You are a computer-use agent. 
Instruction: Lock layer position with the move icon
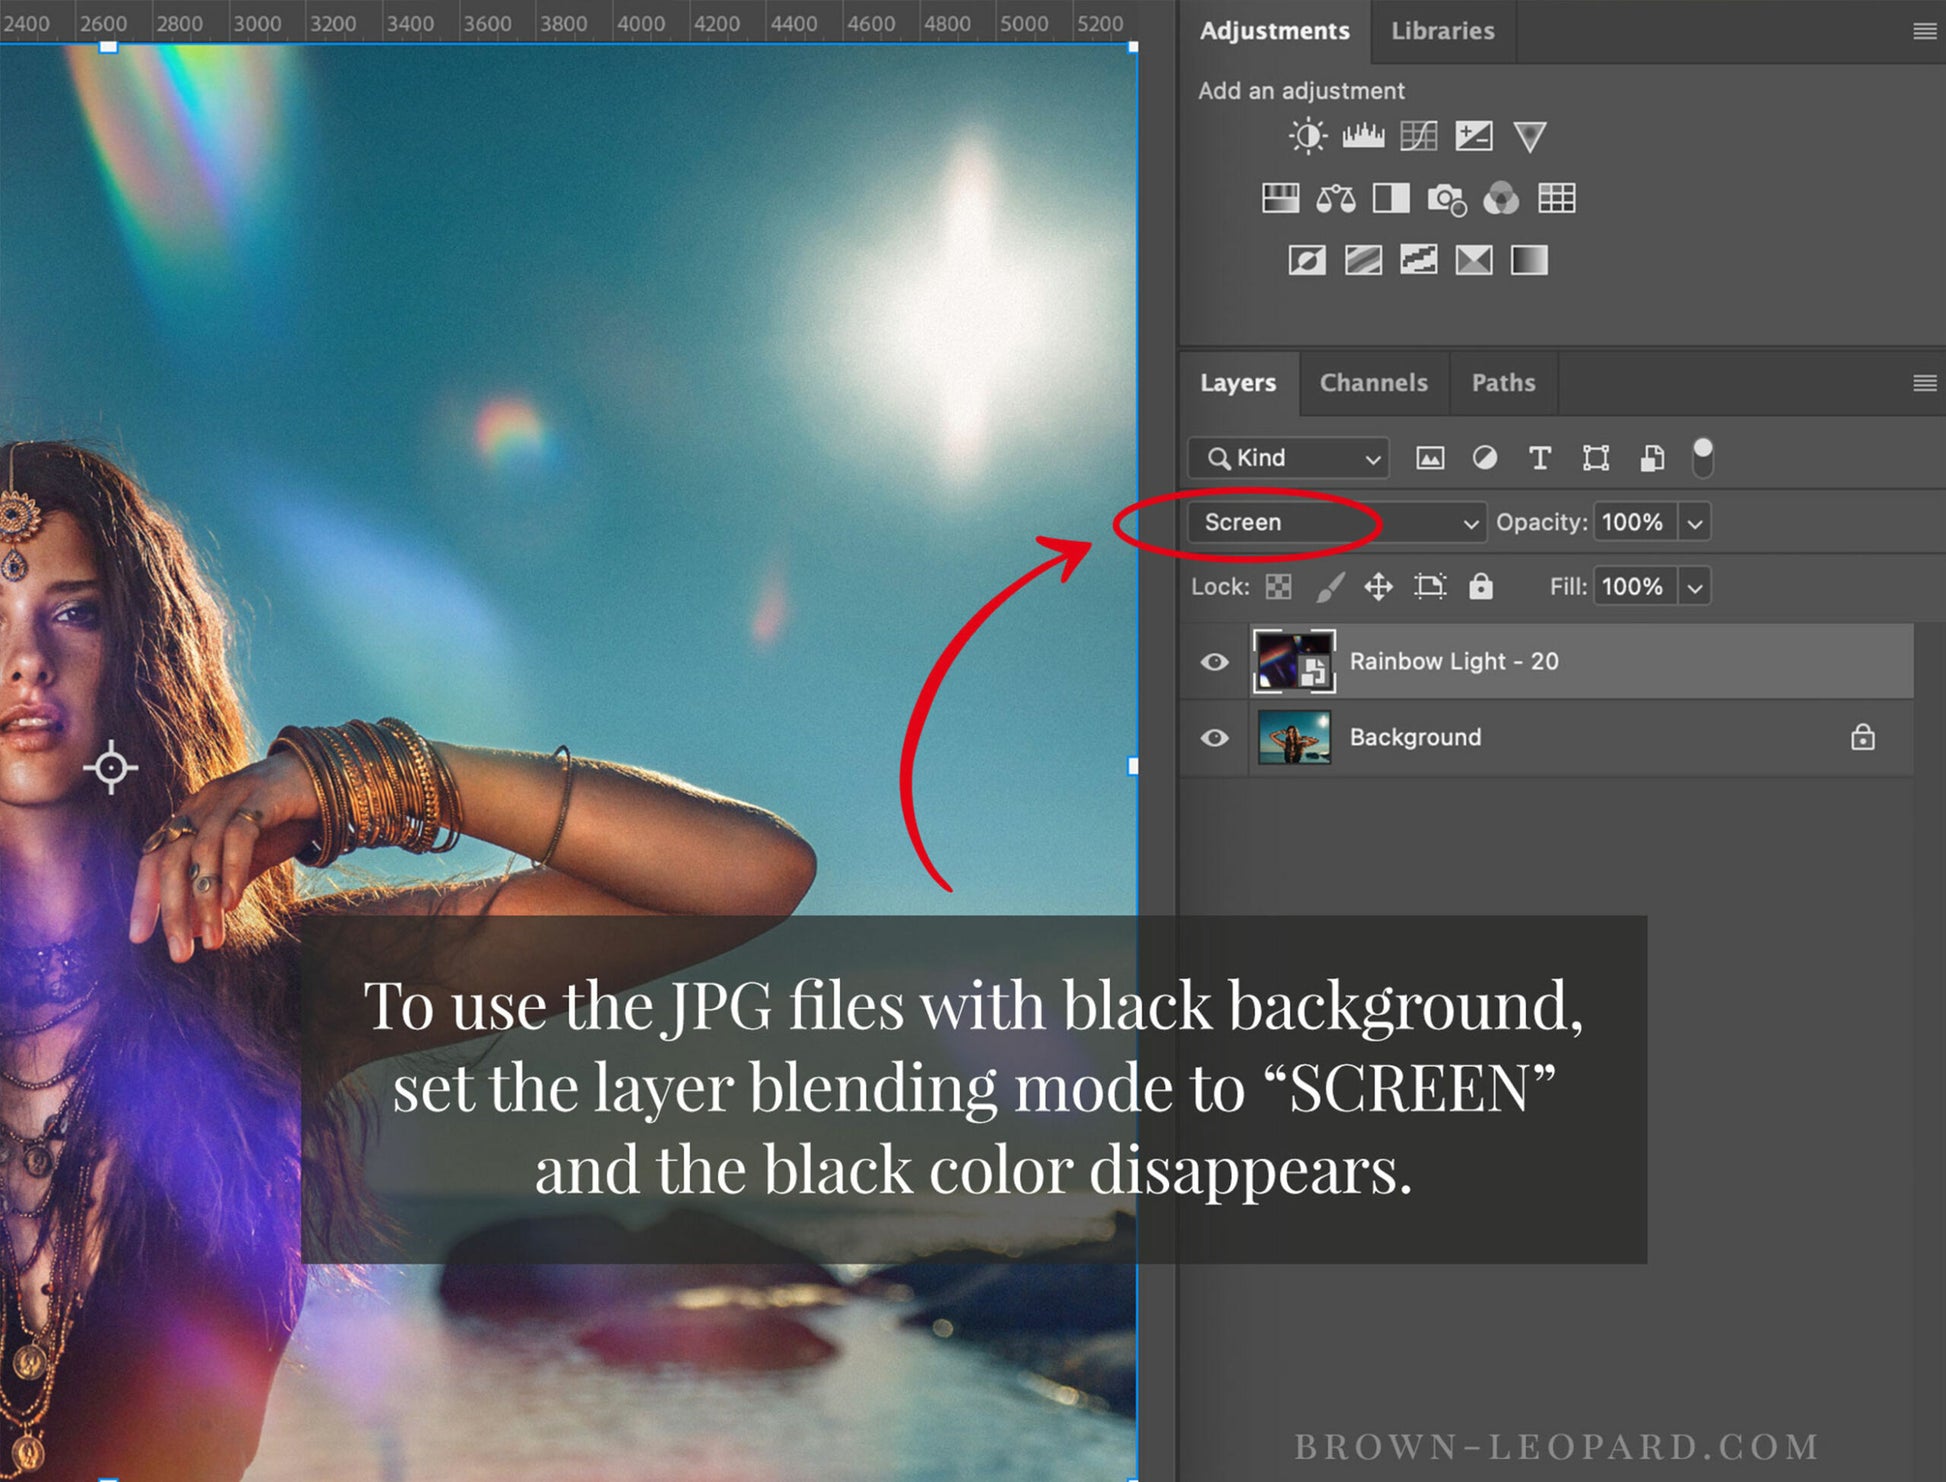click(x=1378, y=587)
